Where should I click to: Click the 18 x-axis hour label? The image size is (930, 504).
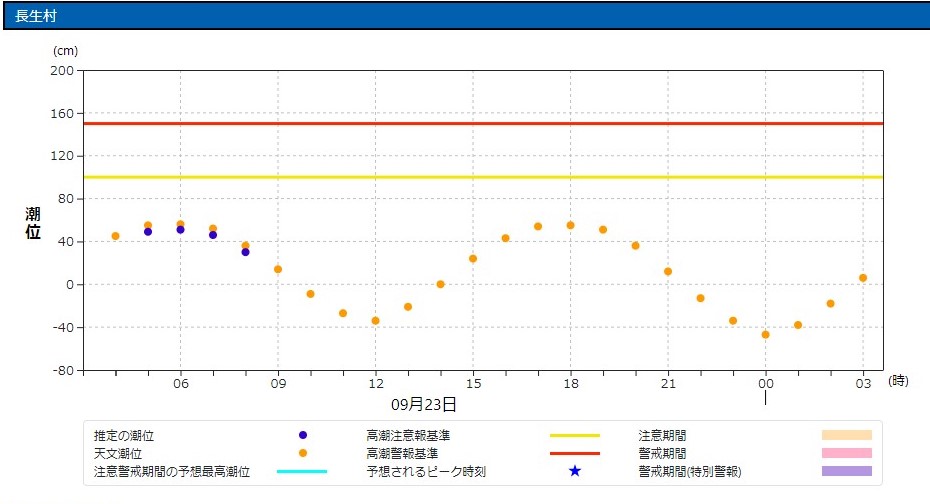(571, 384)
